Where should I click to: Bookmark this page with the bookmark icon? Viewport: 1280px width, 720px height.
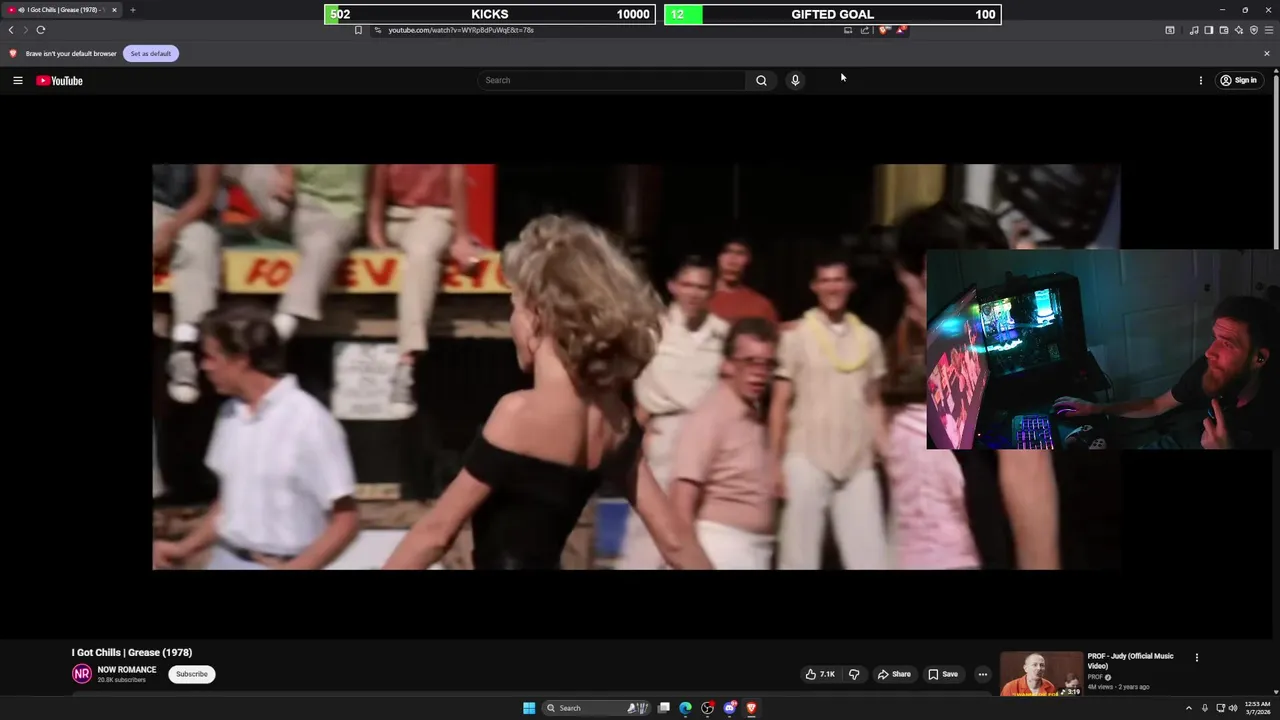pos(358,30)
